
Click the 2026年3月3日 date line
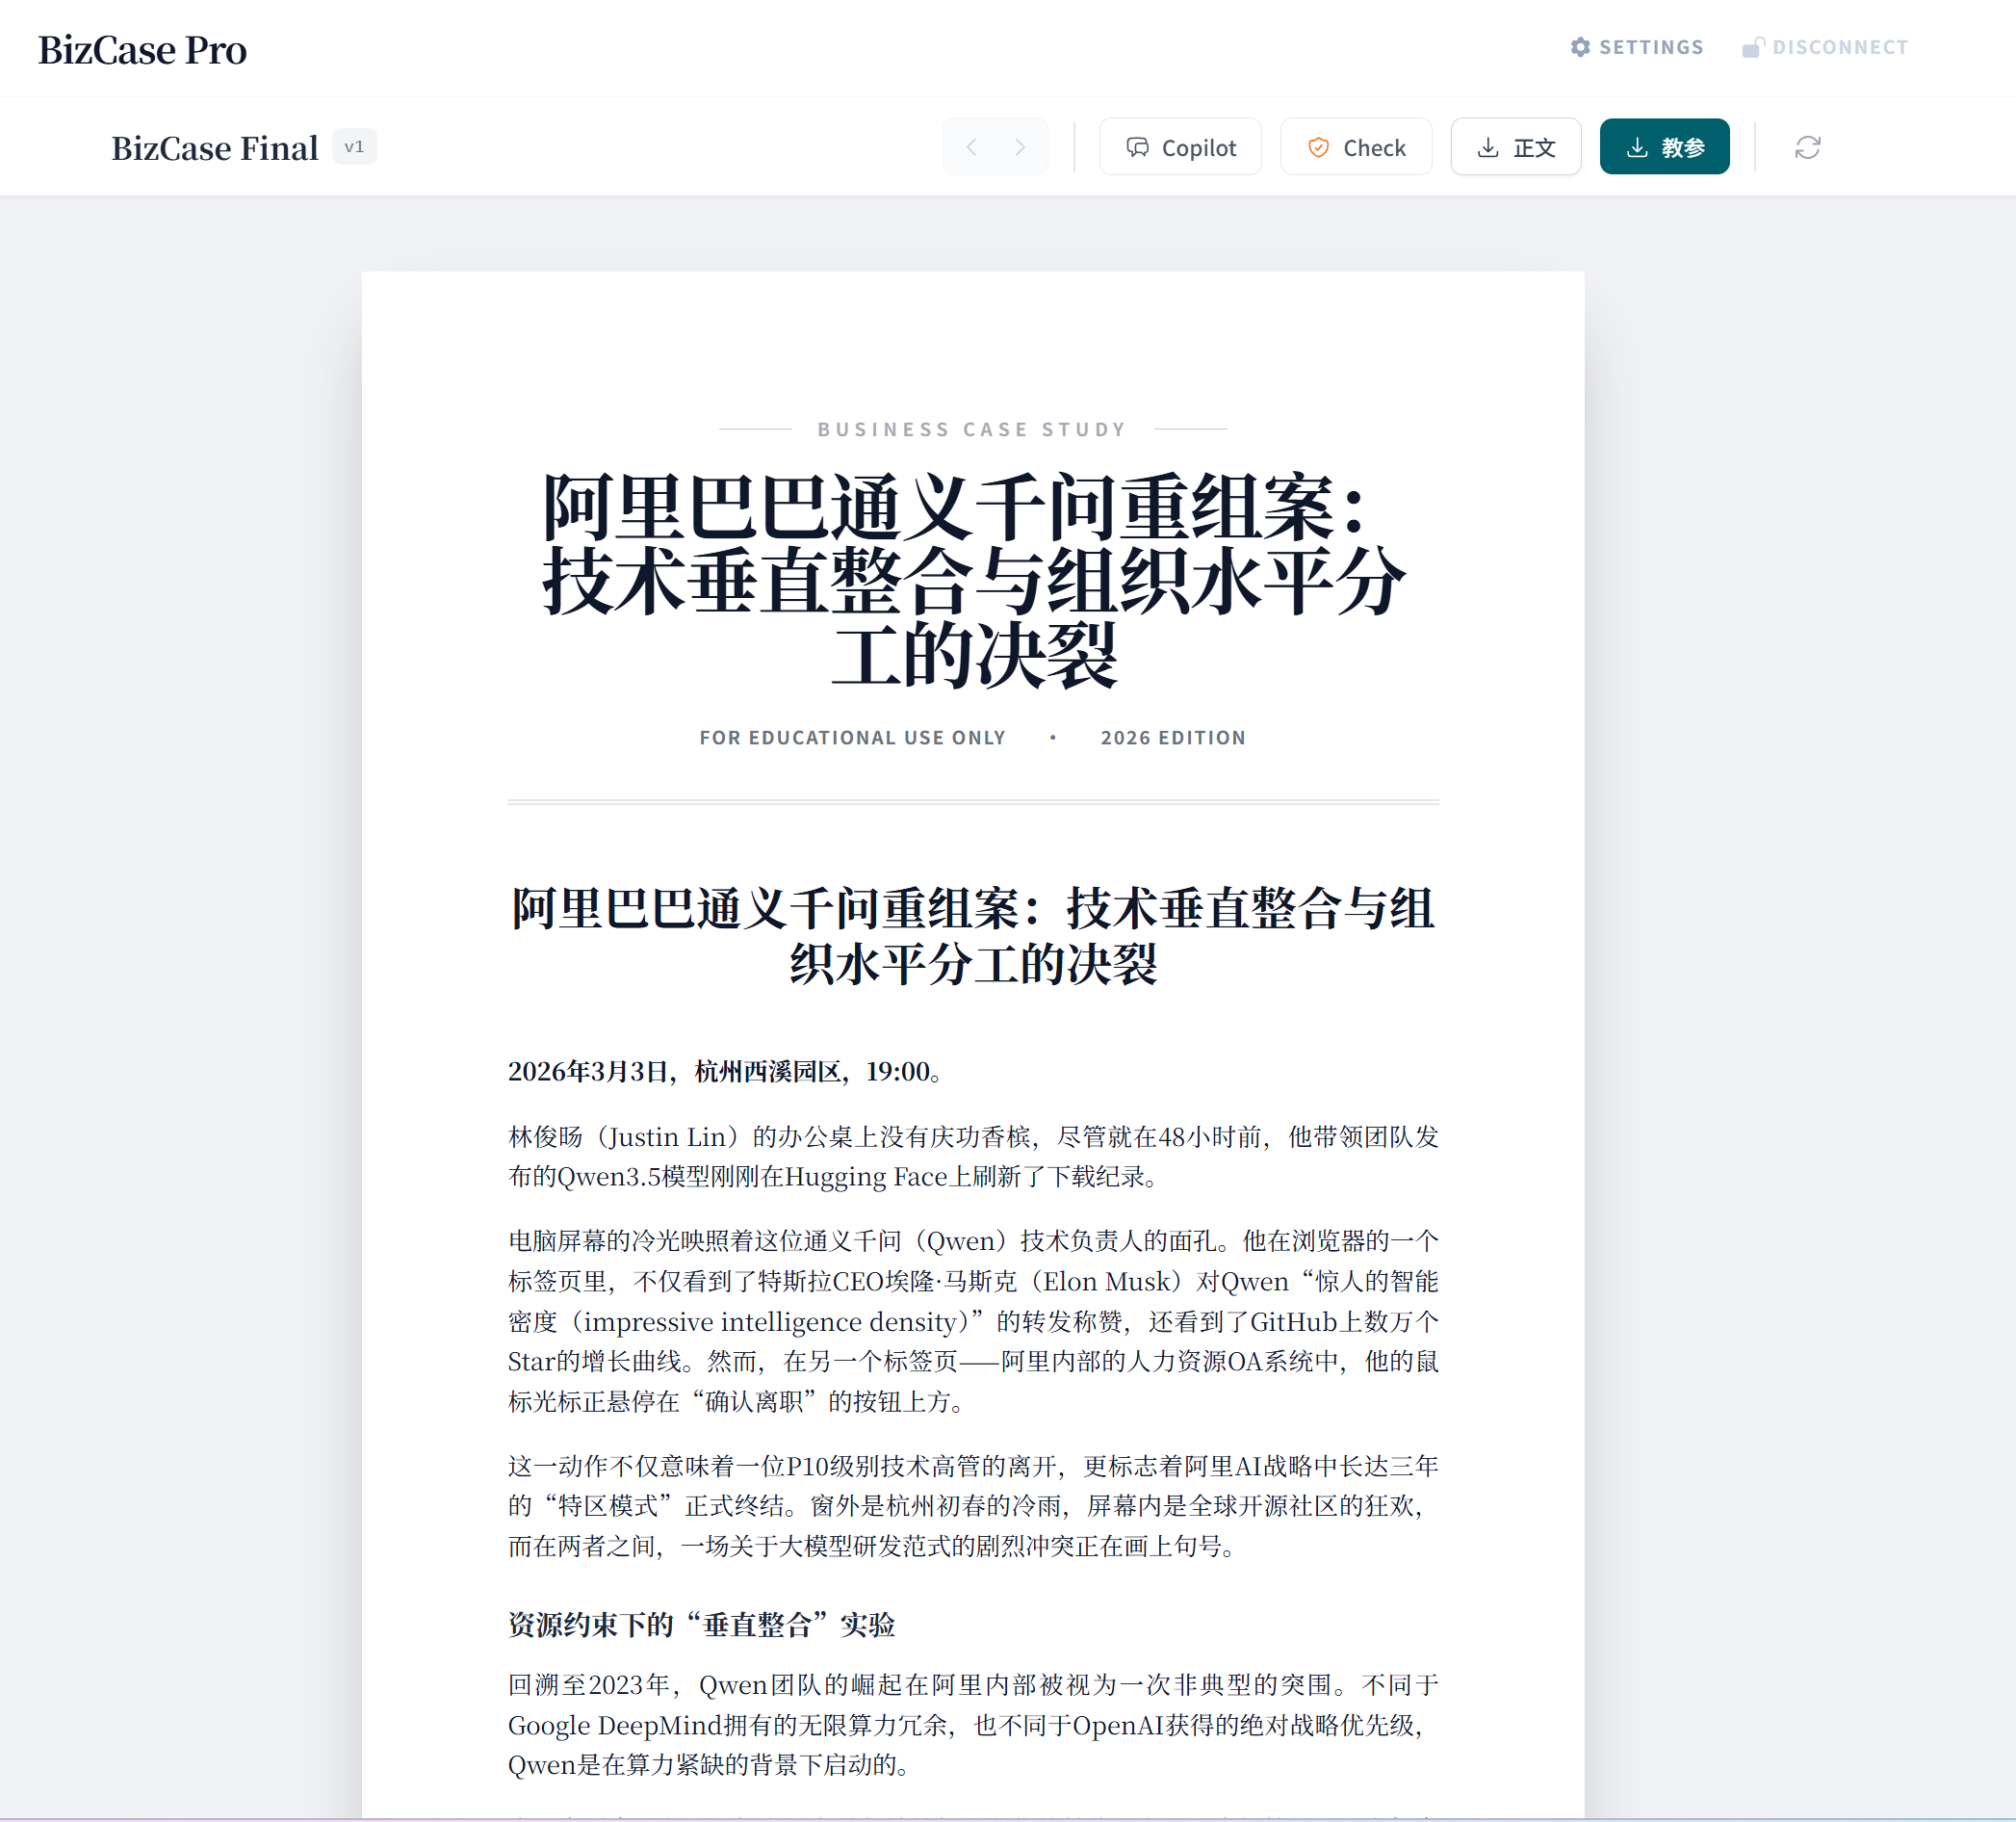[x=724, y=1071]
